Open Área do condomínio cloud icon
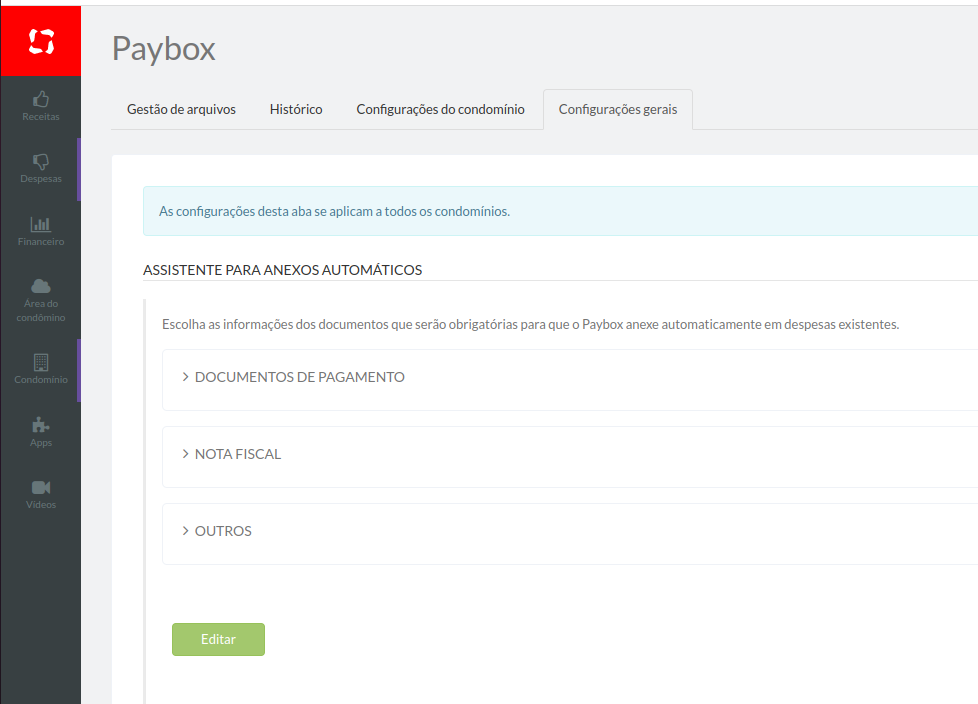The image size is (978, 704). [x=41, y=286]
